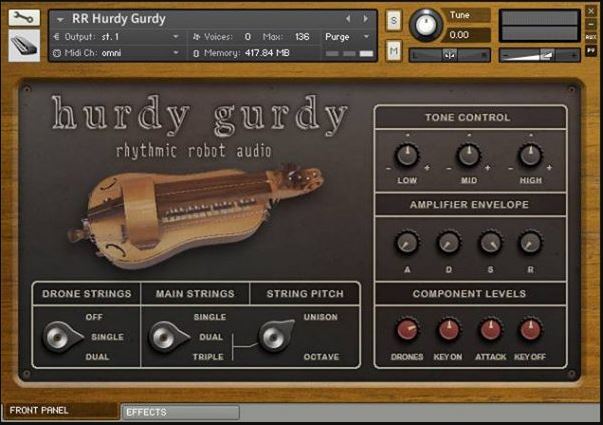Click the Drone Strings selector switch
The image size is (603, 425).
(62, 337)
